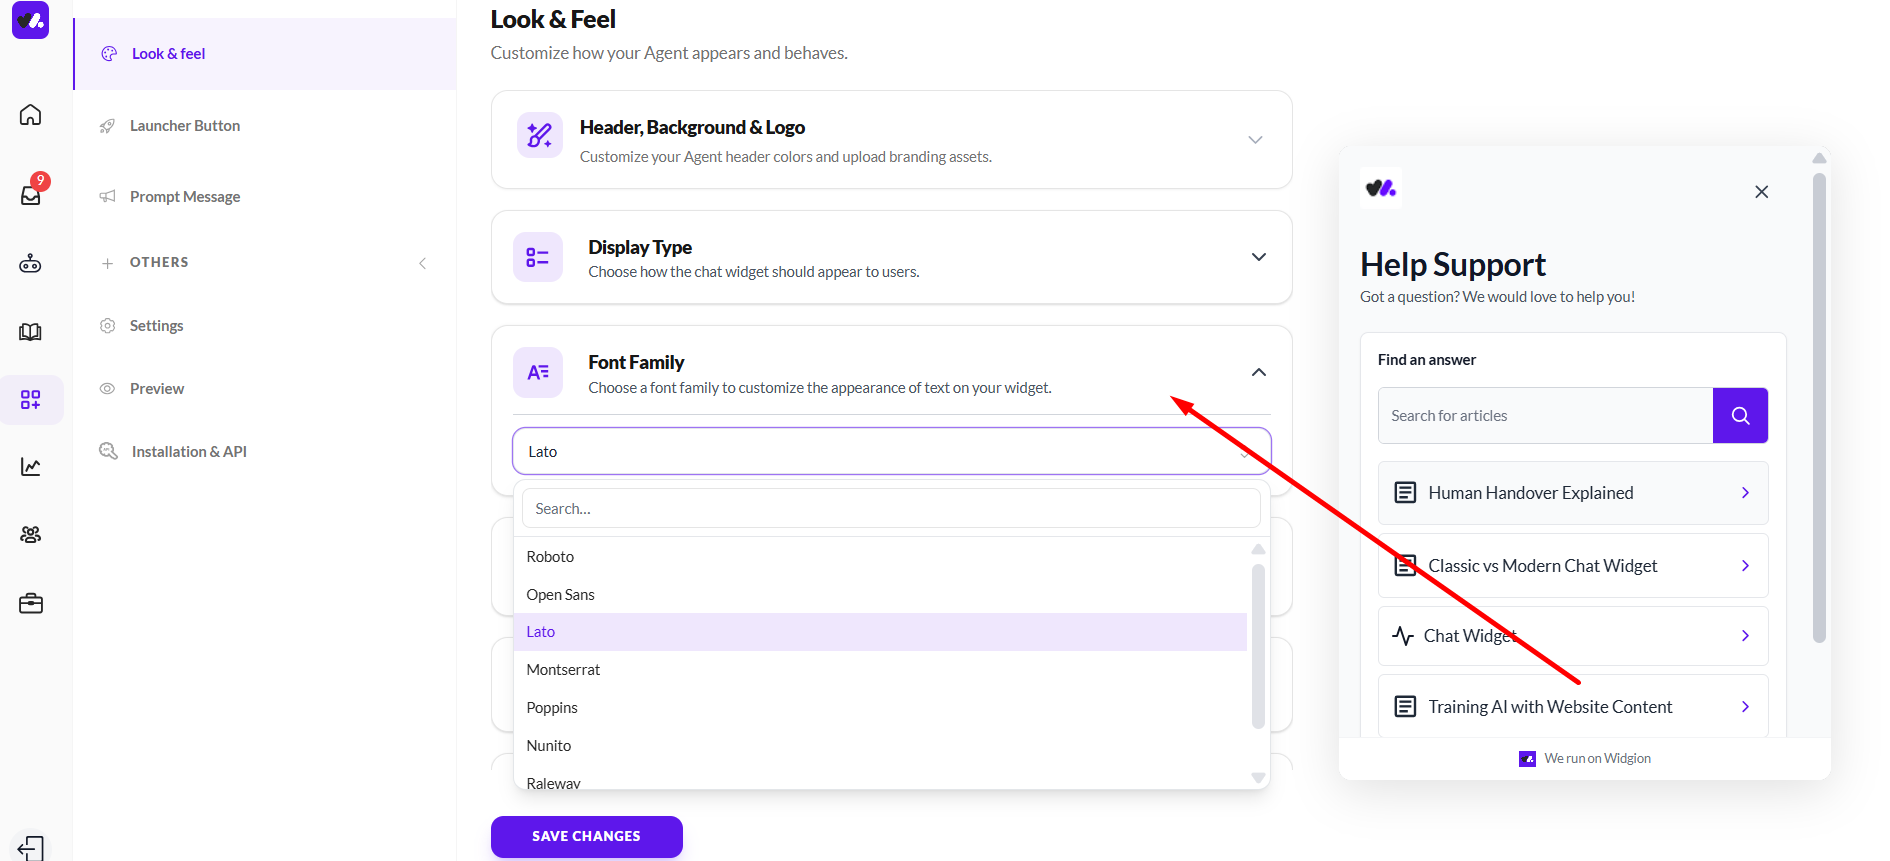Viewport: 1890px width, 861px height.
Task: Click the briefcase icon in sidebar
Action: coord(31,604)
